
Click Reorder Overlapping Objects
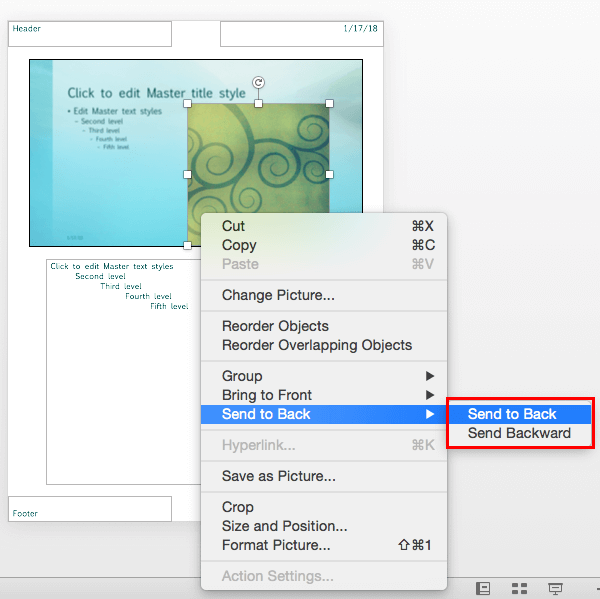coord(316,345)
